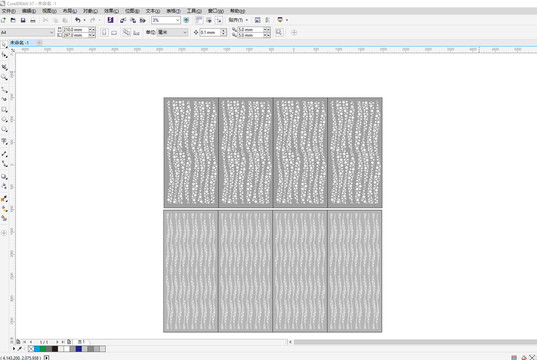Select the Page 1 tab at bottom
The height and width of the screenshot is (360, 537).
click(x=81, y=342)
